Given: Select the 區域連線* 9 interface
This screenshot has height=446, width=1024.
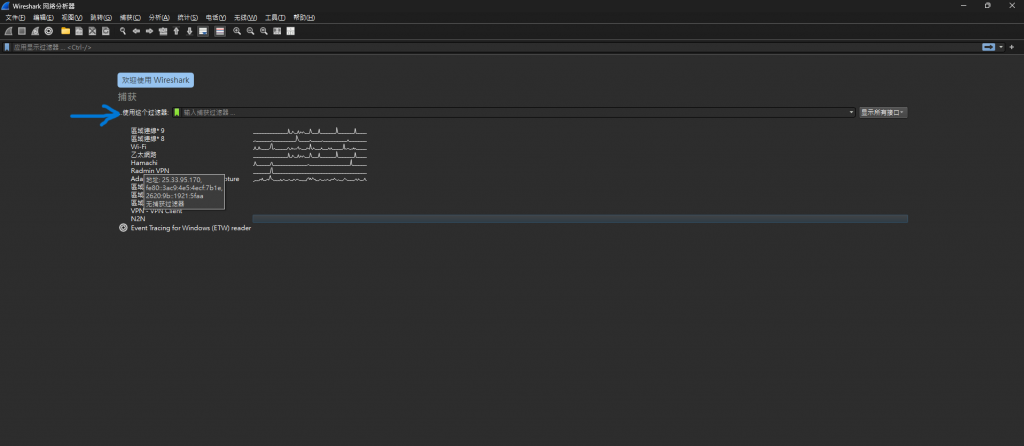Looking at the screenshot, I should coord(148,131).
